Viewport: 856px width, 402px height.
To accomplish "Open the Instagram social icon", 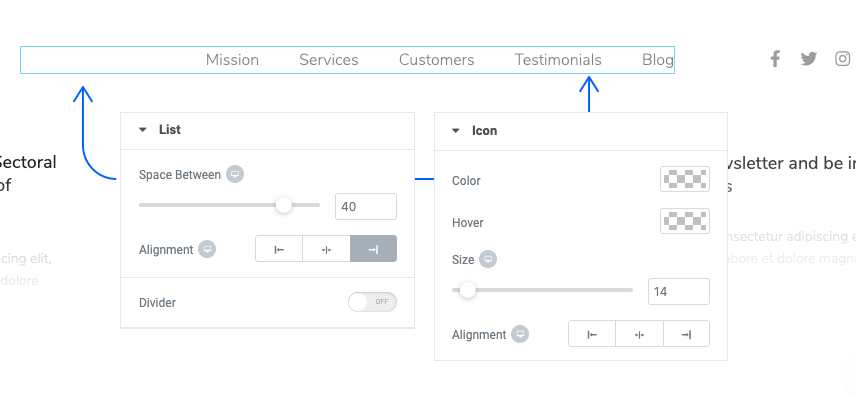I will point(842,58).
